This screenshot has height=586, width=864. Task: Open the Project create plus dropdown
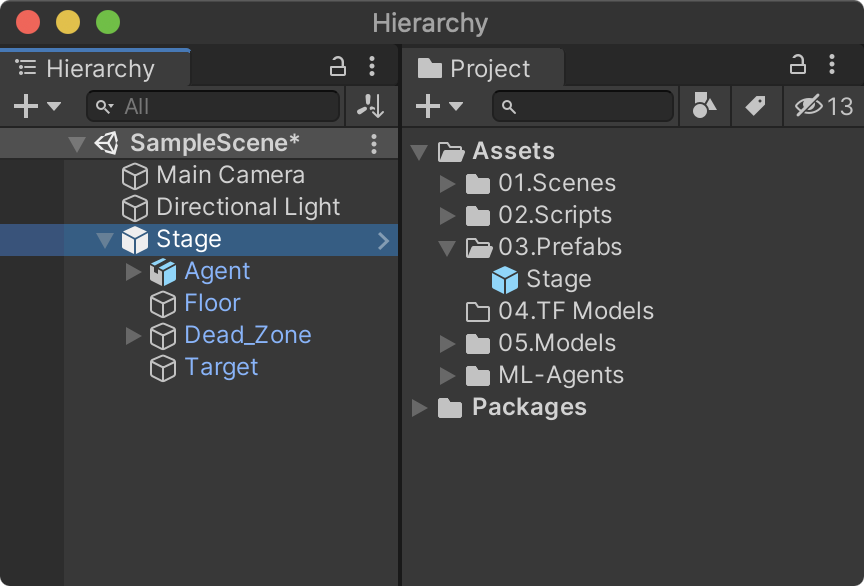point(440,106)
